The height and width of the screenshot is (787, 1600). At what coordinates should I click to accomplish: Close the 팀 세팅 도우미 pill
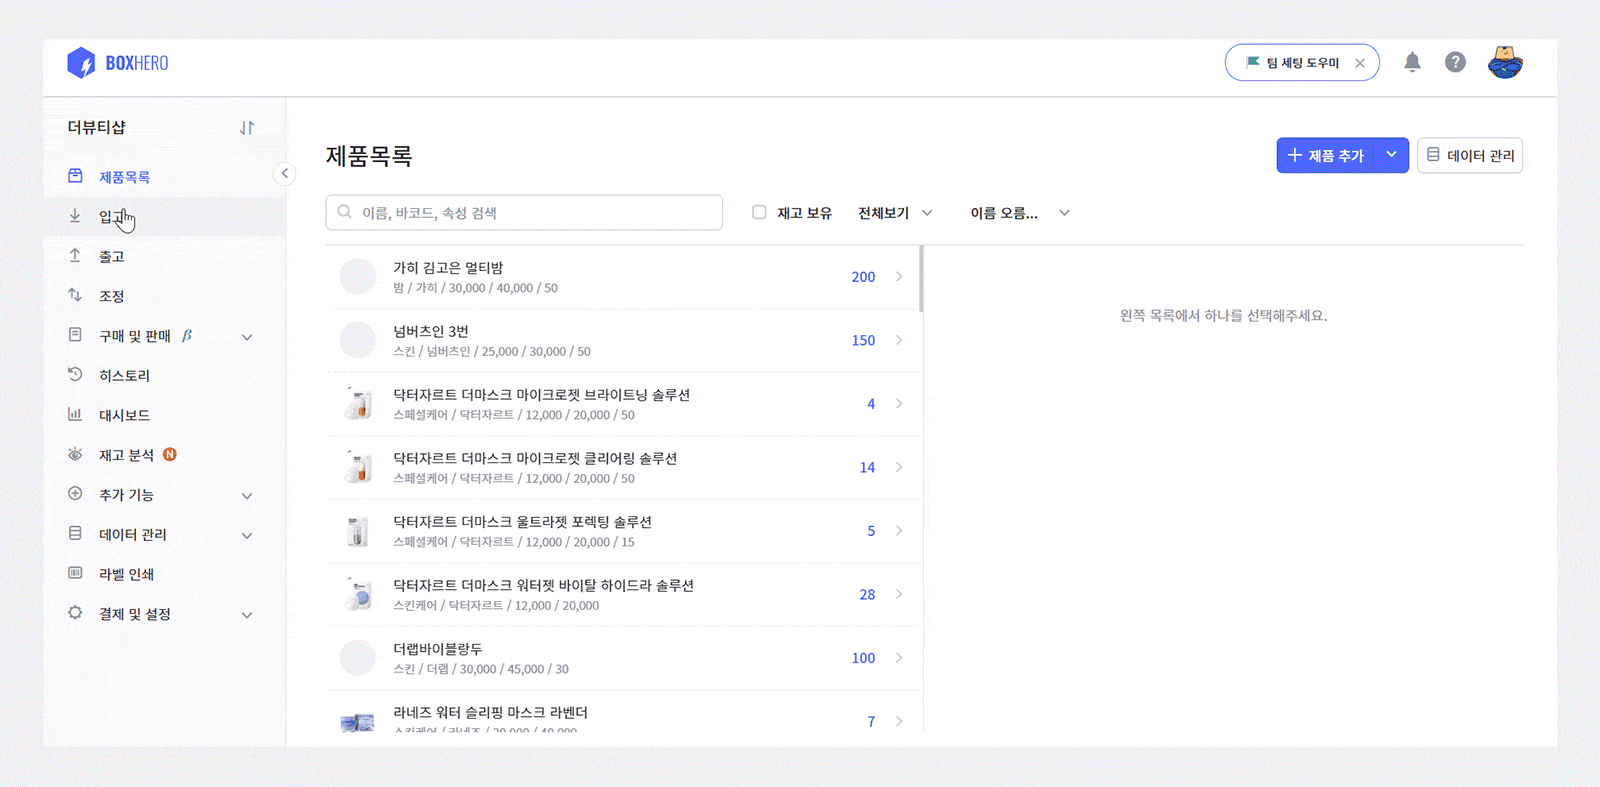(x=1360, y=63)
